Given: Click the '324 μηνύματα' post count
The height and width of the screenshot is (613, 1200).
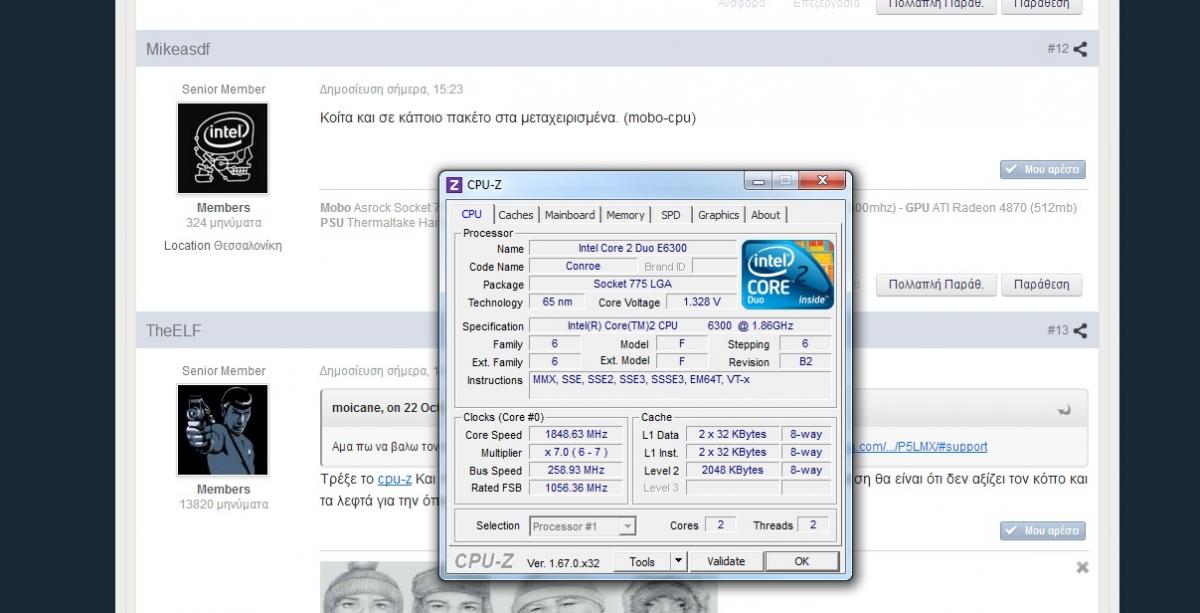Looking at the screenshot, I should click(x=223, y=223).
